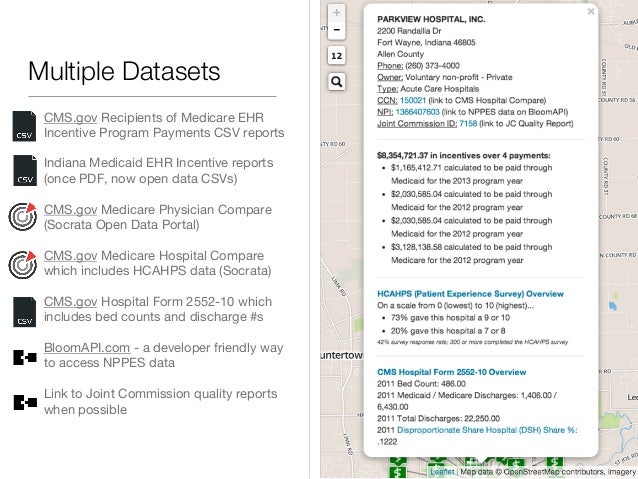Click the CSV icon beside Hospital Form 2552-10

24,312
